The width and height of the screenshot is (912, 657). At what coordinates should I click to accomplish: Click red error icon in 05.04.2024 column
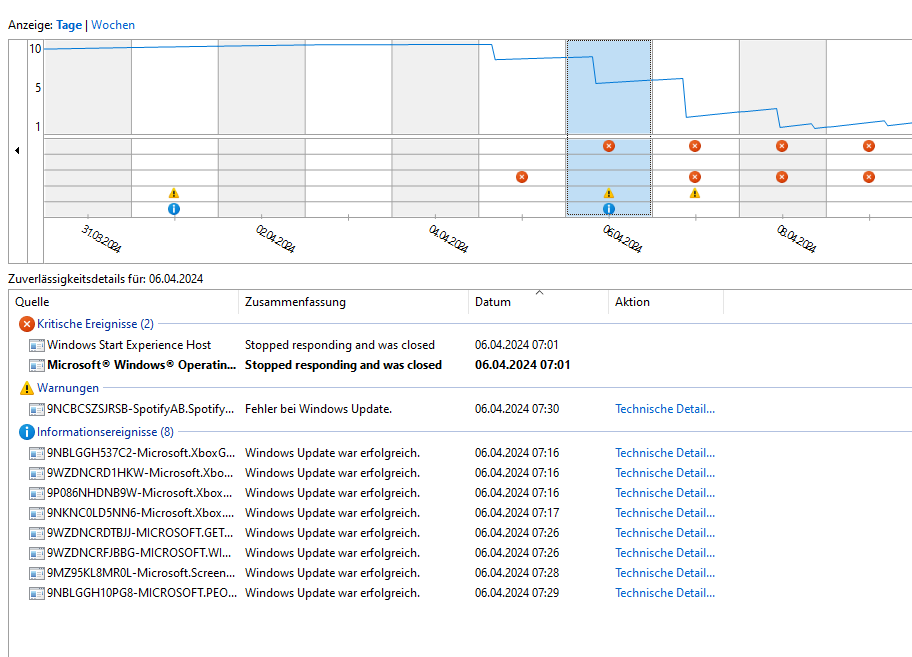tap(522, 177)
